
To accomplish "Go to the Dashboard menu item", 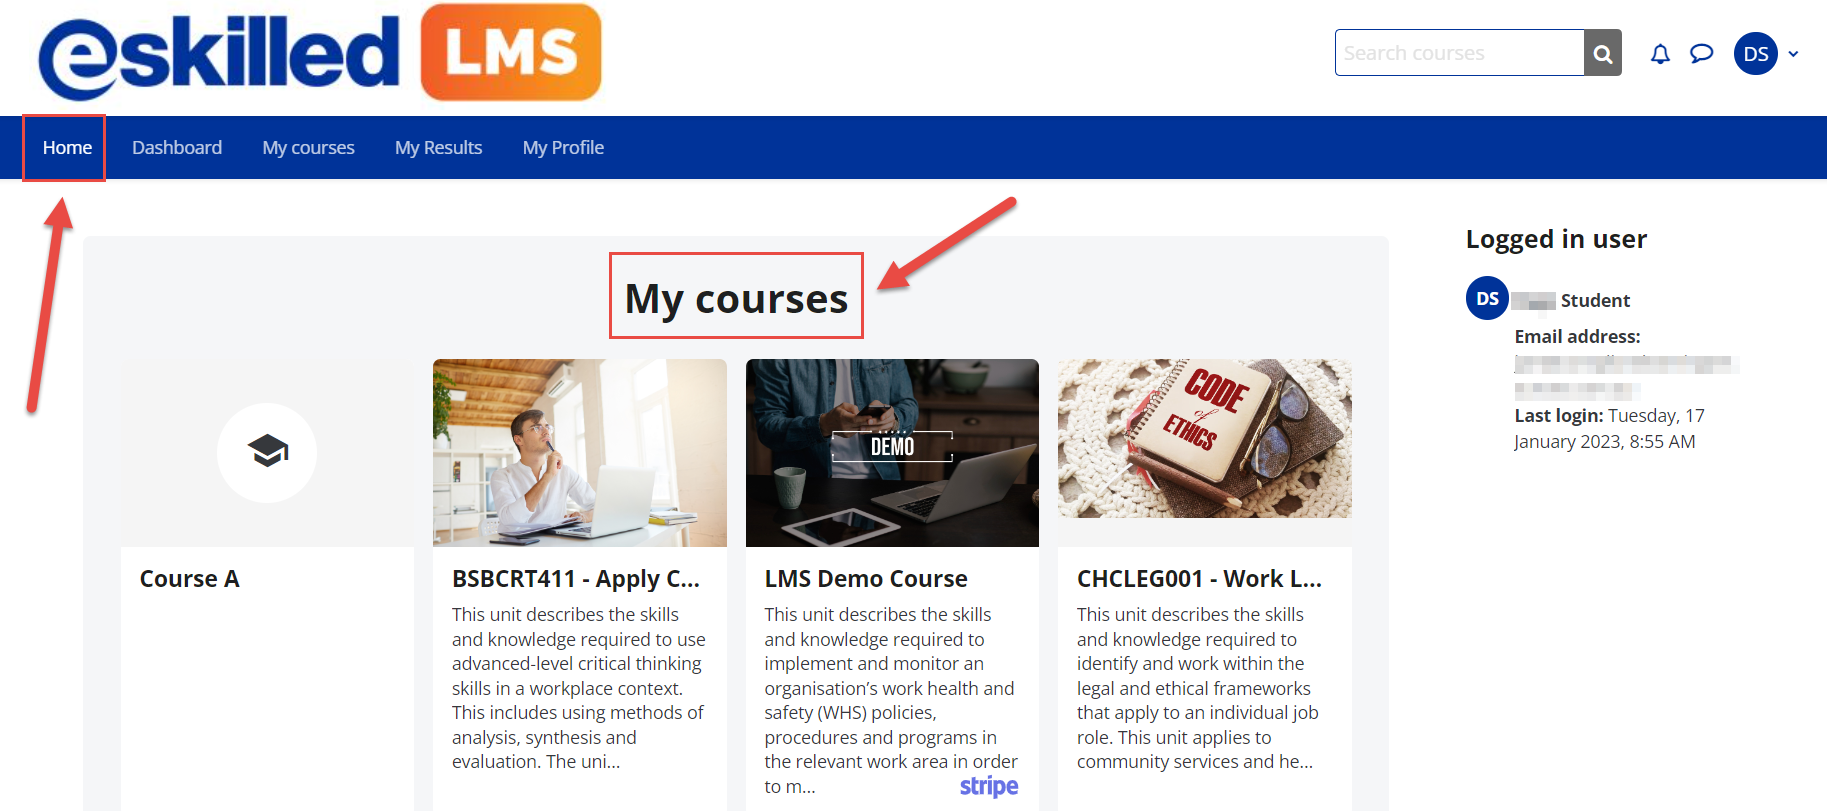I will tap(177, 147).
